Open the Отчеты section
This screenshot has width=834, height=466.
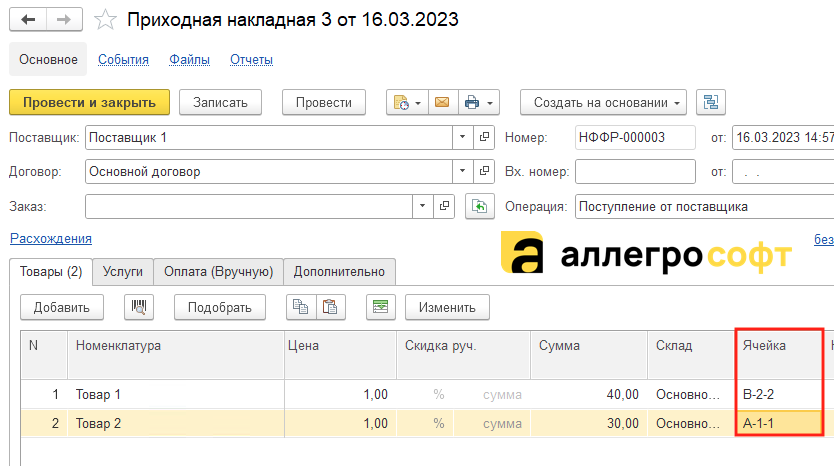pos(251,60)
